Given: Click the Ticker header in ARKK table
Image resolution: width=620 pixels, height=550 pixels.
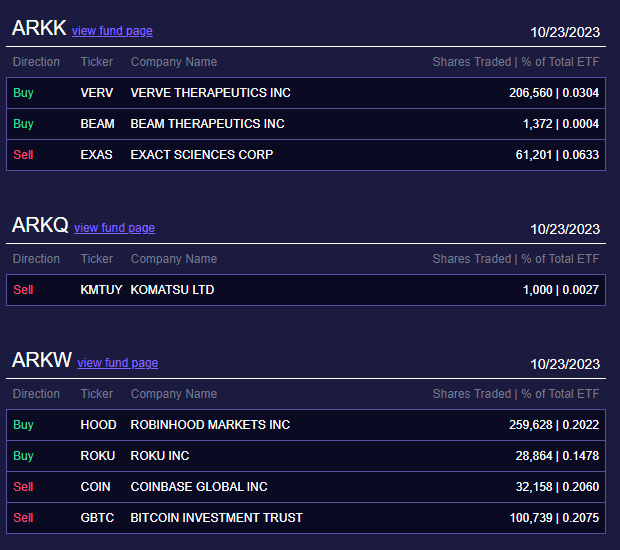Looking at the screenshot, I should [97, 62].
